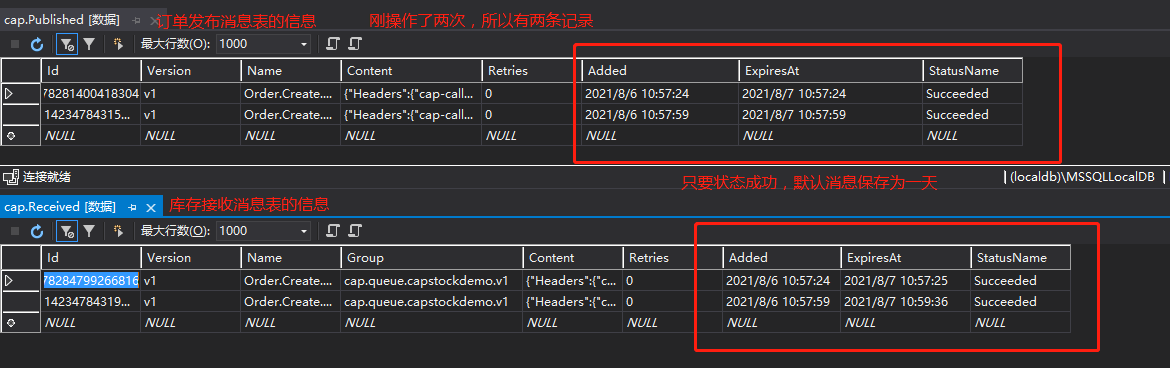The height and width of the screenshot is (368, 1170).
Task: Select Content cell in second cap.Published row
Action: pos(412,115)
